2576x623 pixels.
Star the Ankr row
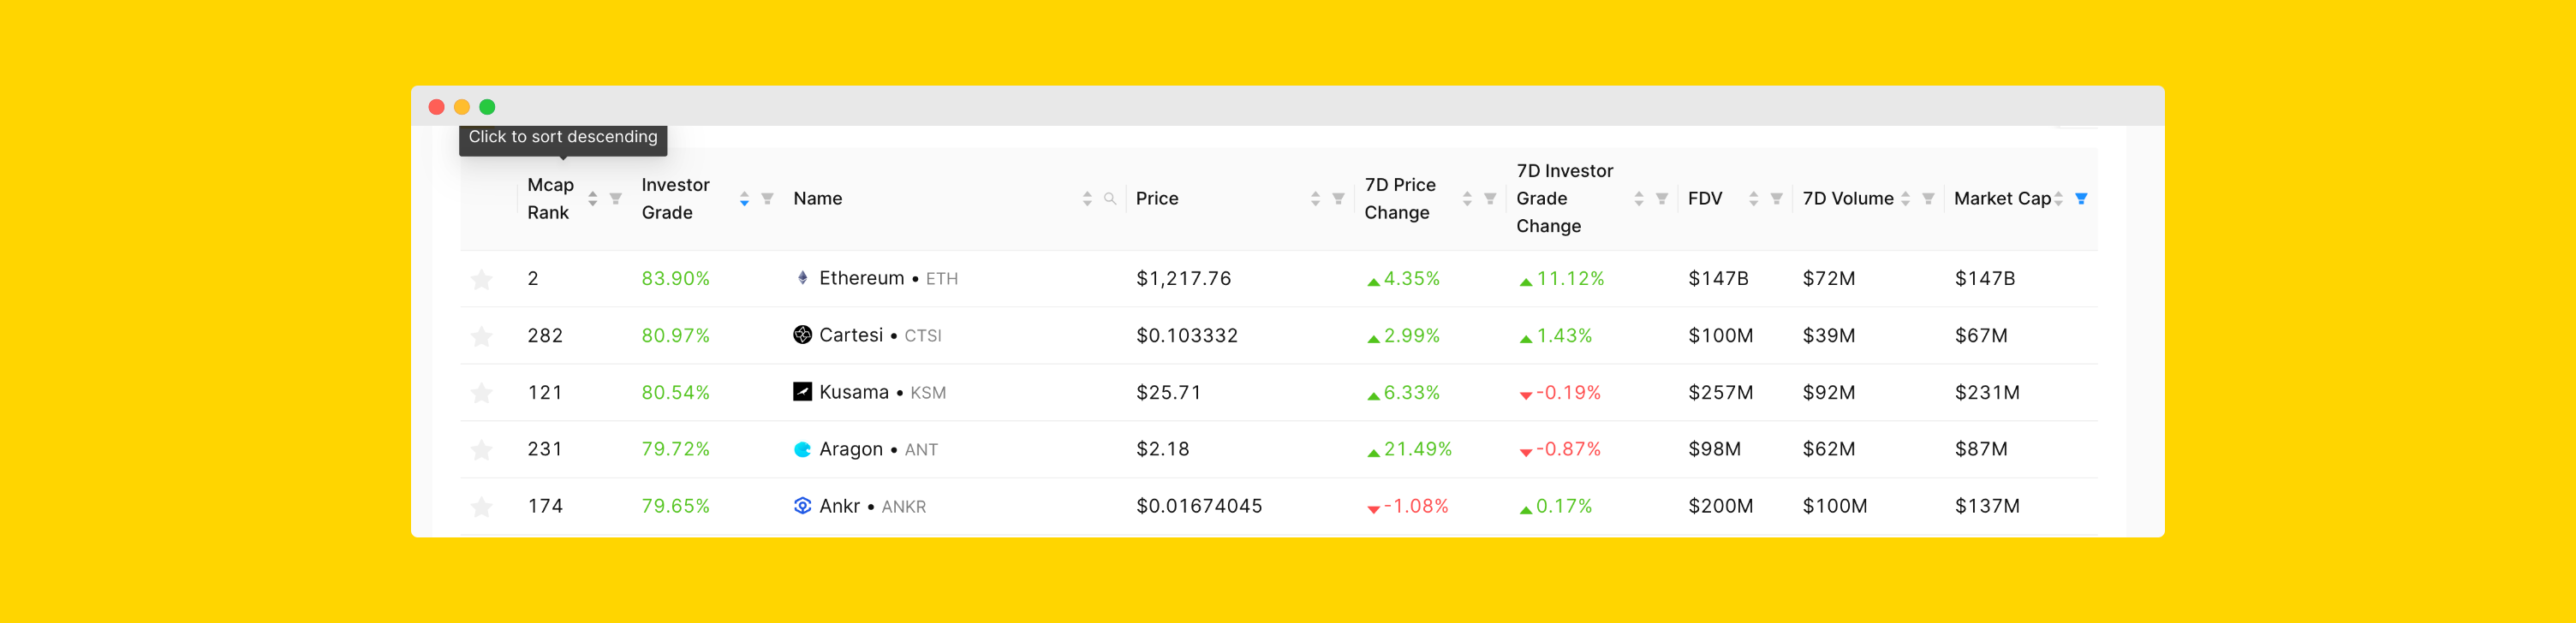pyautogui.click(x=481, y=507)
